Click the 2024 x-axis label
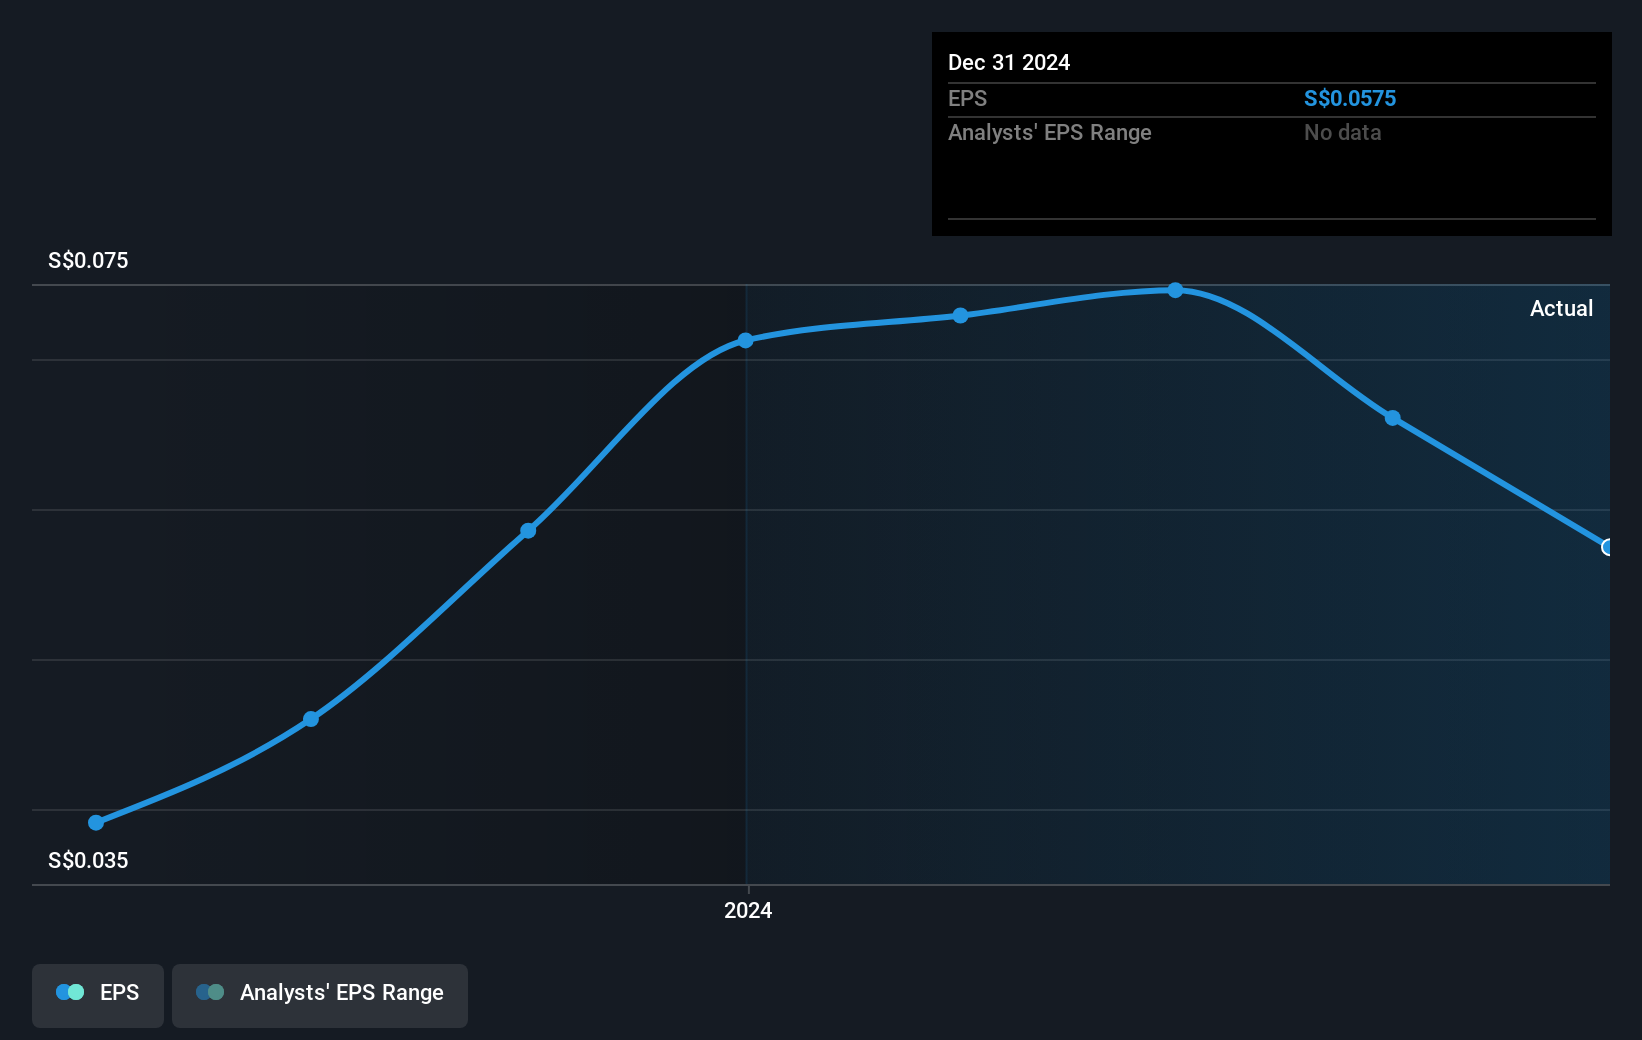The height and width of the screenshot is (1040, 1642). pos(748,910)
